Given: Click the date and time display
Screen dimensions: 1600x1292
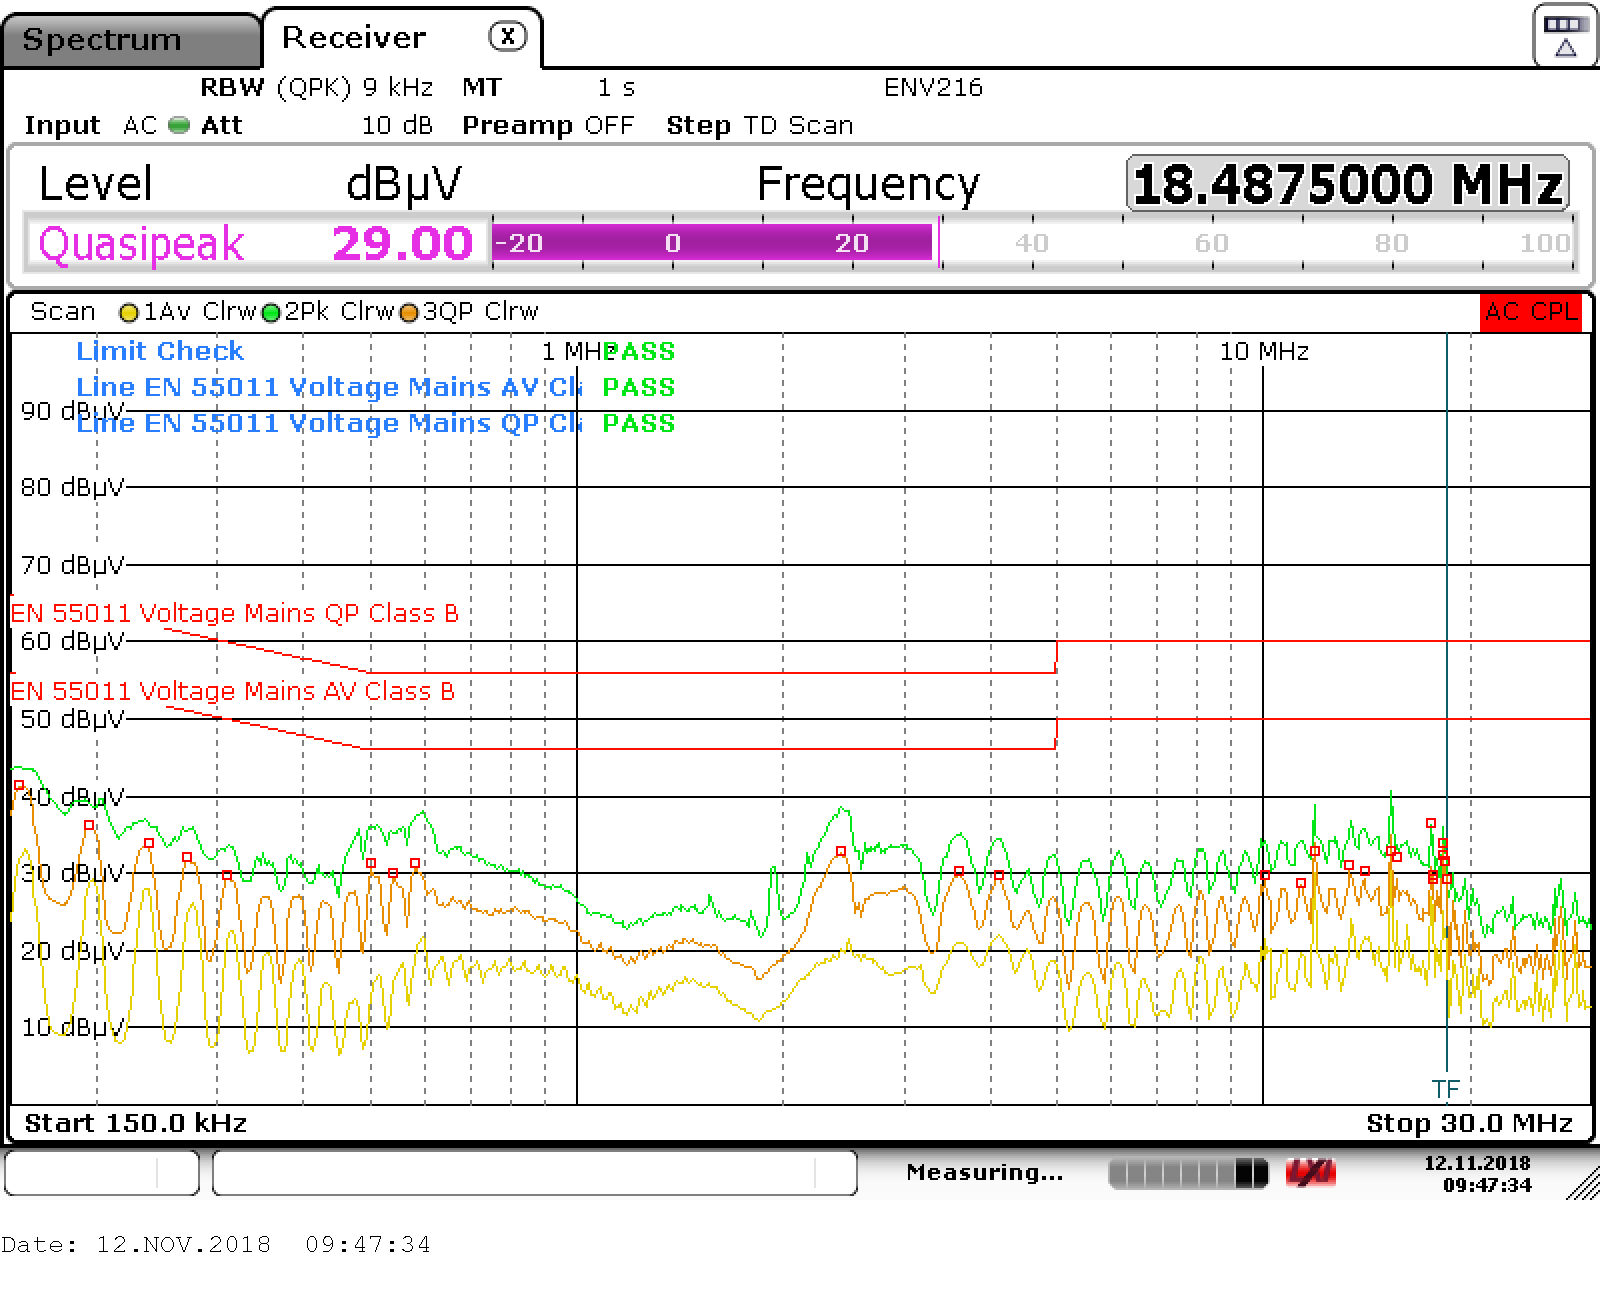Looking at the screenshot, I should click(x=1478, y=1174).
